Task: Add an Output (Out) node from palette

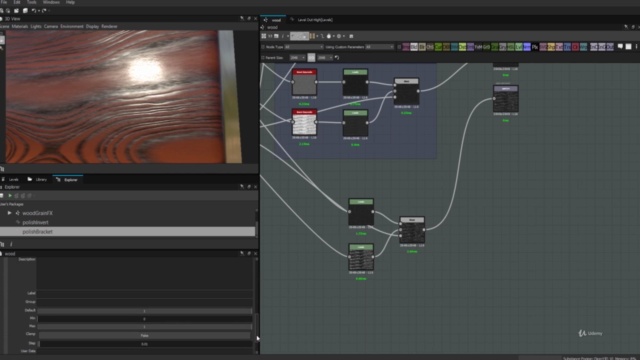Action: pos(610,47)
